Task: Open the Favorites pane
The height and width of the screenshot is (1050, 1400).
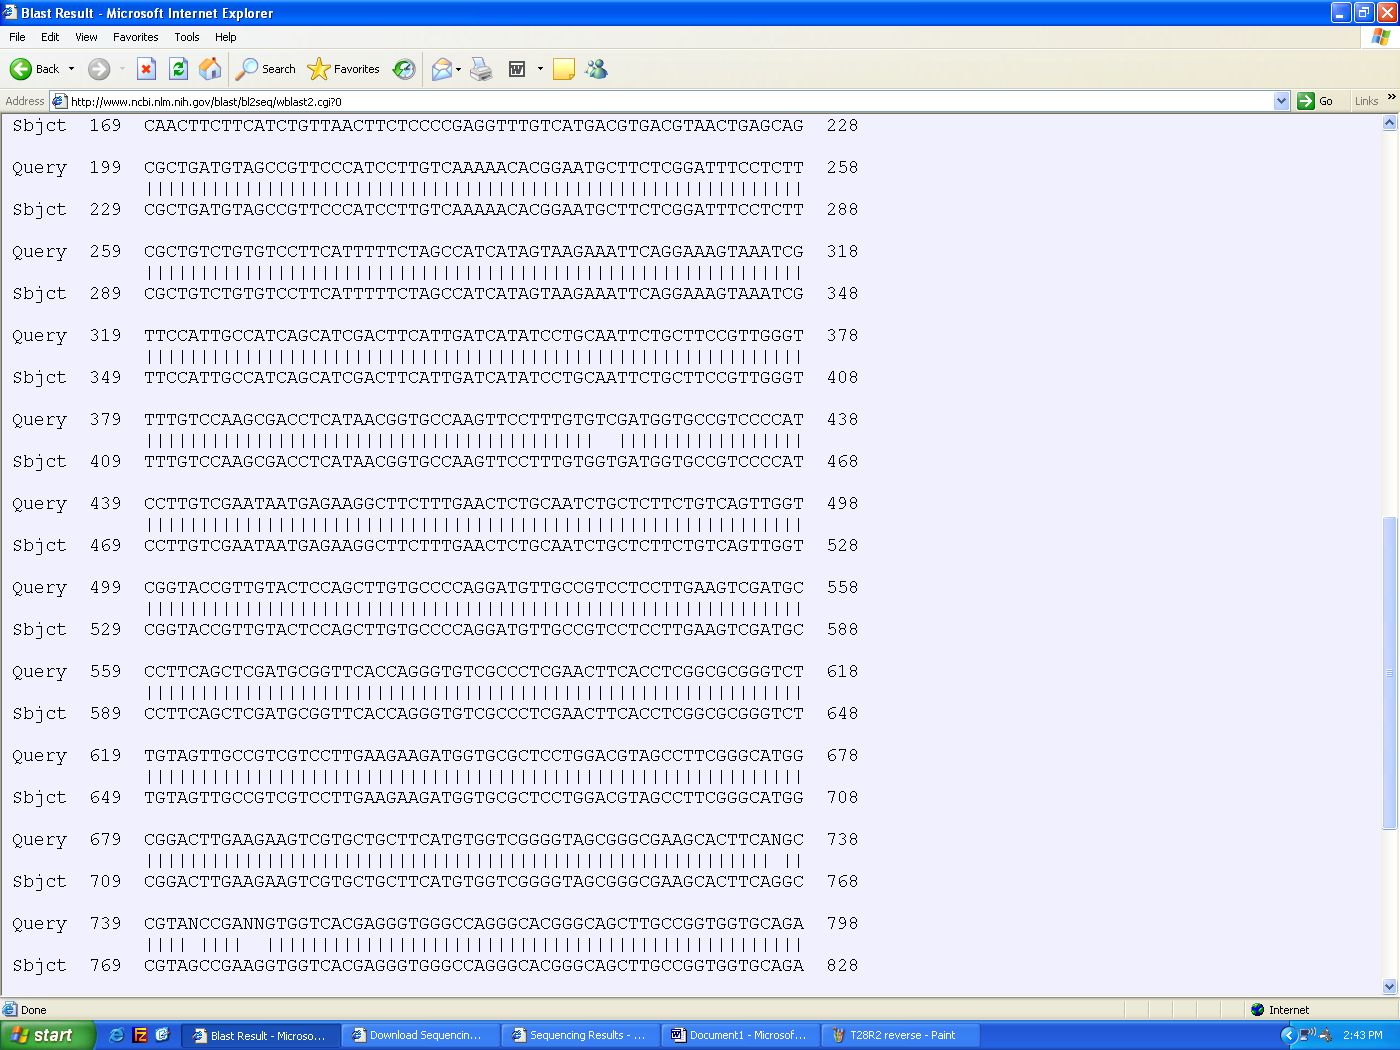Action: tap(344, 69)
